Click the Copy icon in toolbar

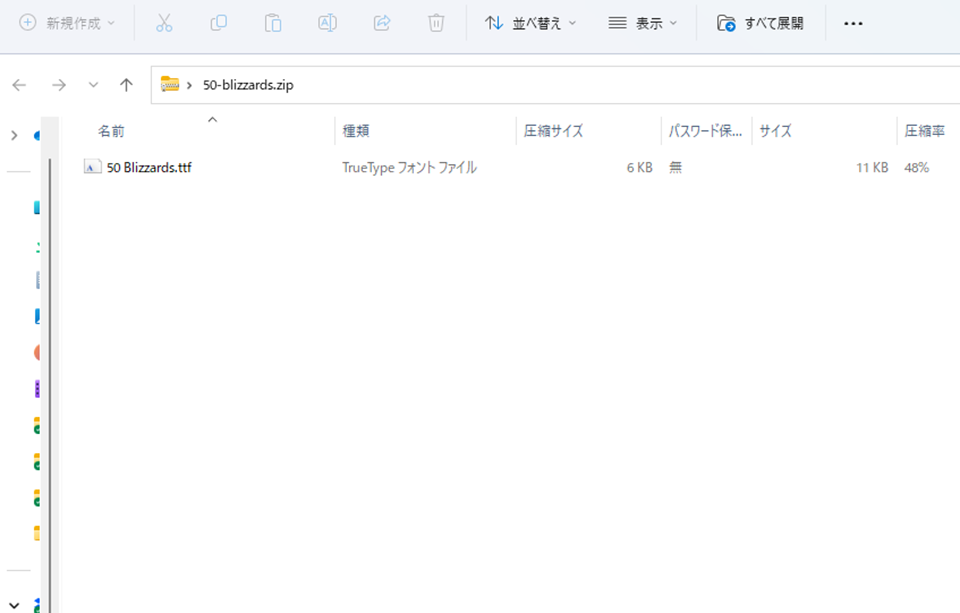218,23
